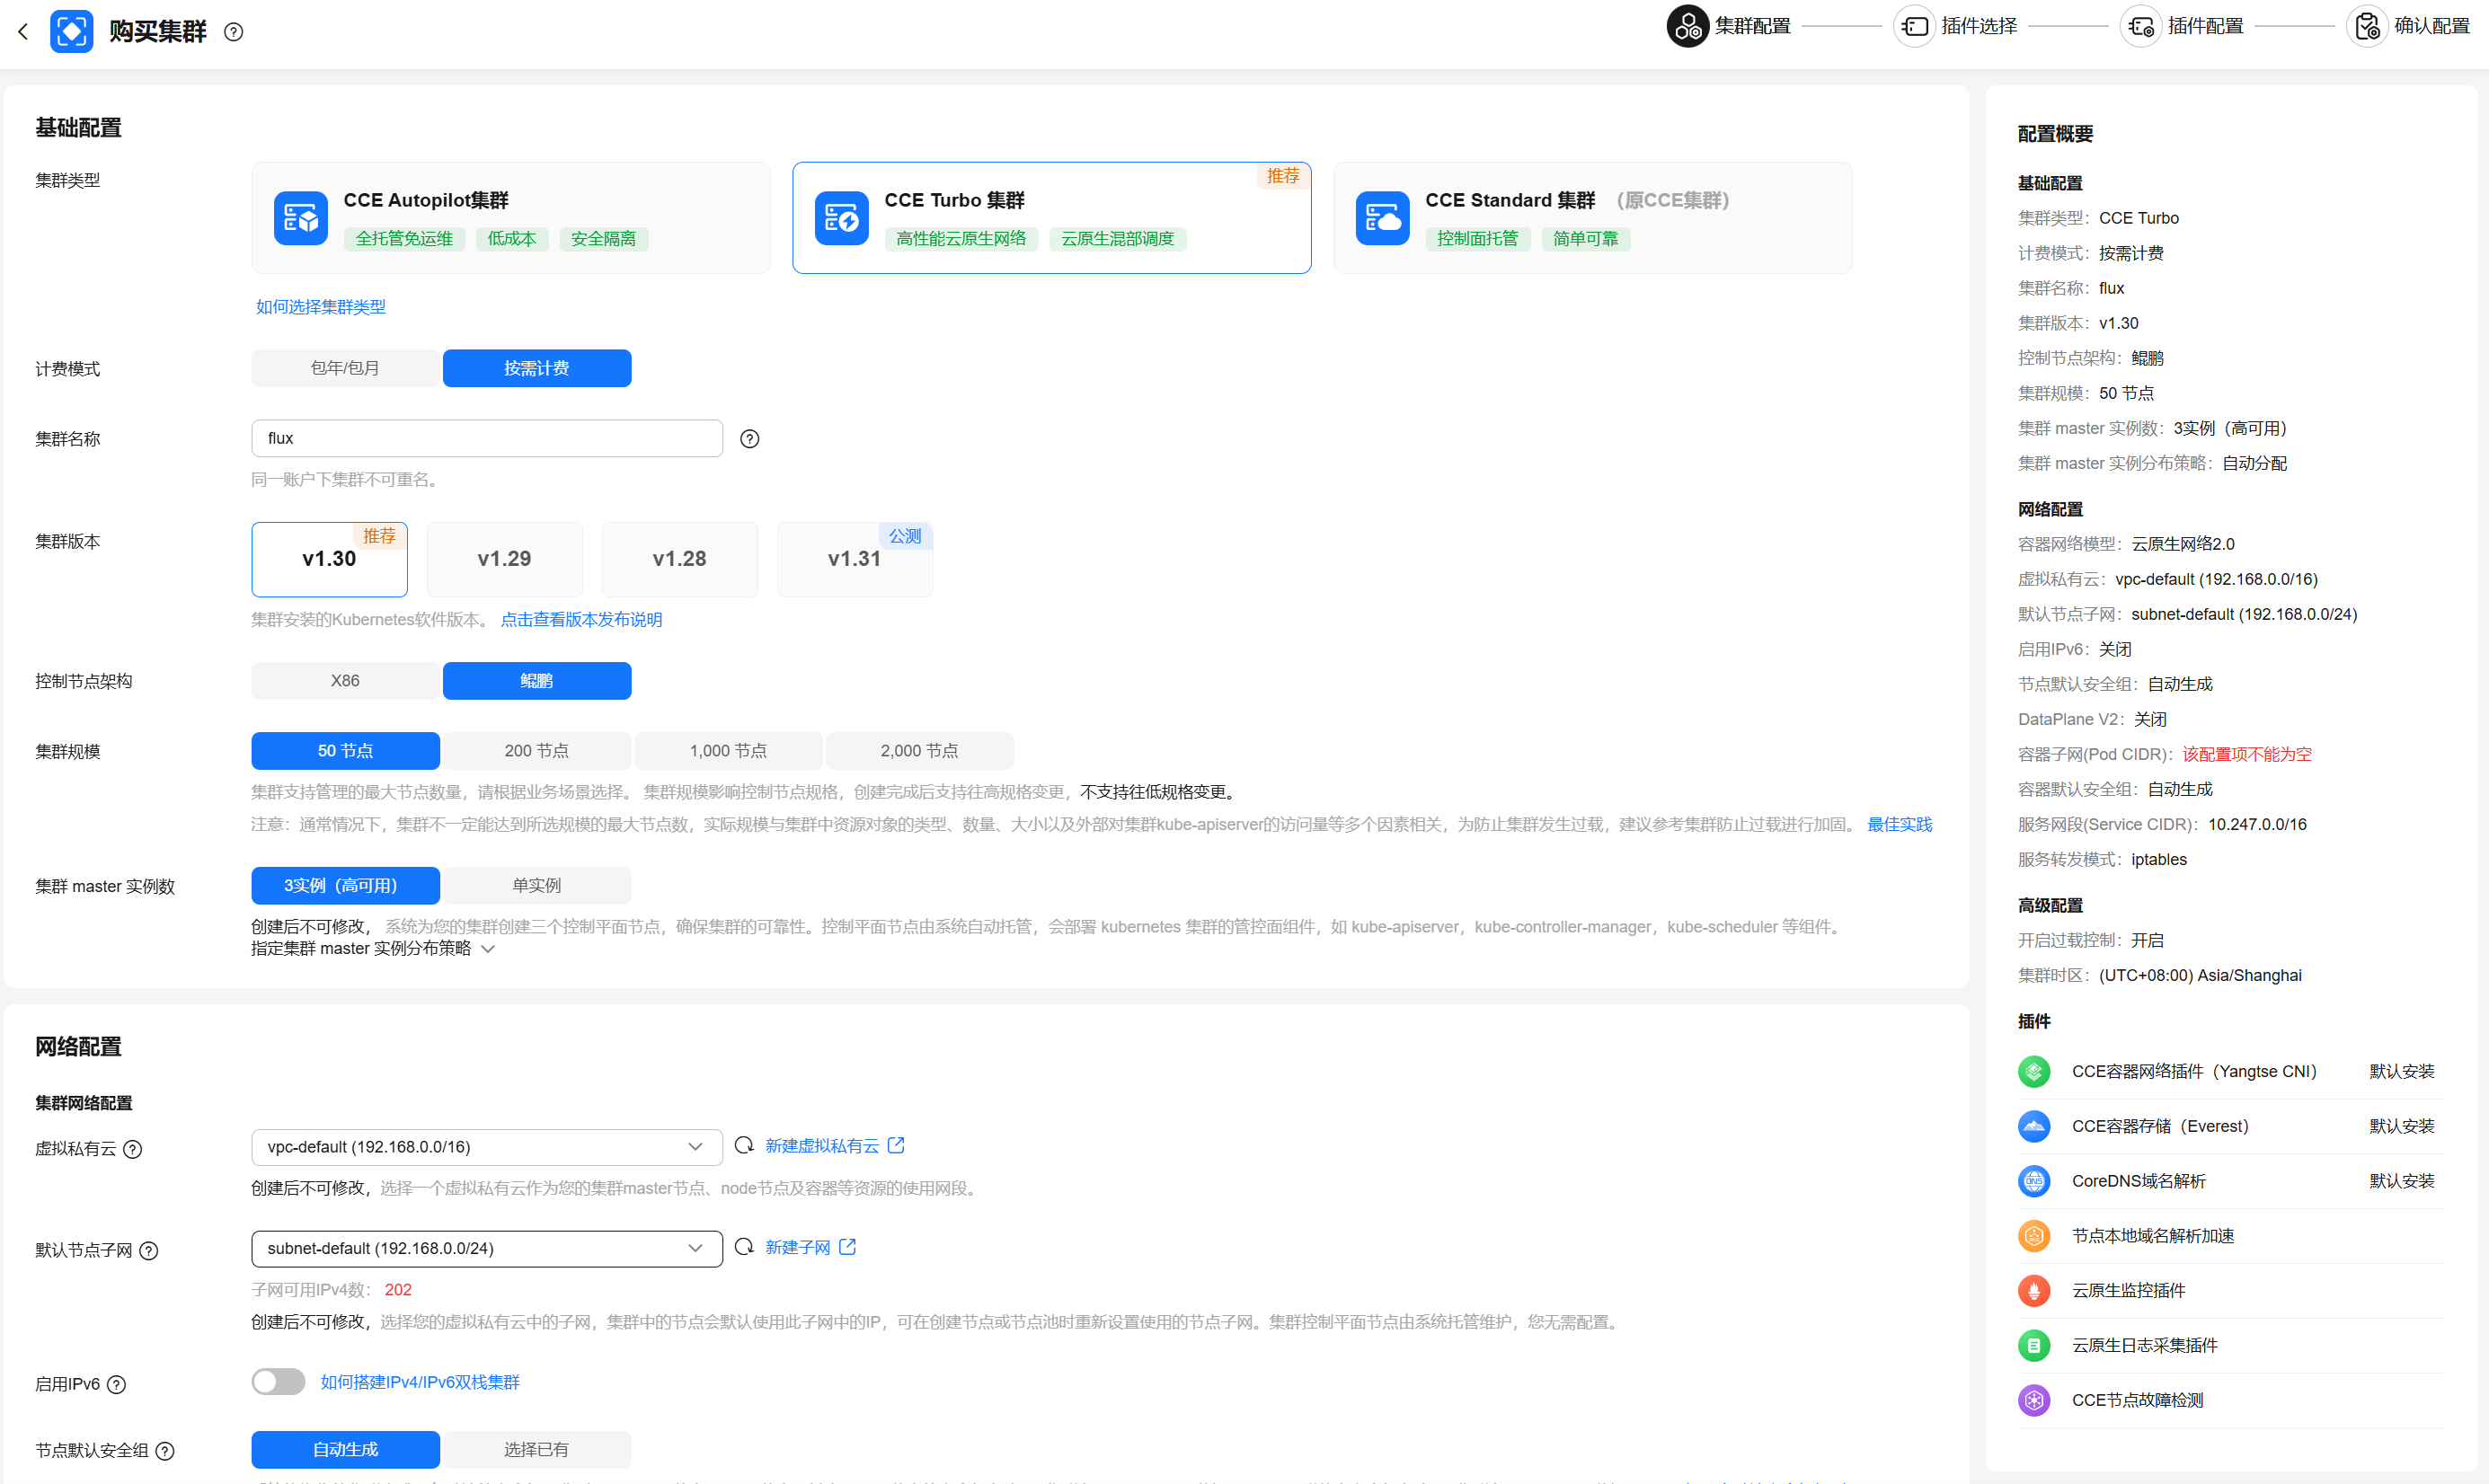Toggle the 启用IPv6 switch

(278, 1382)
